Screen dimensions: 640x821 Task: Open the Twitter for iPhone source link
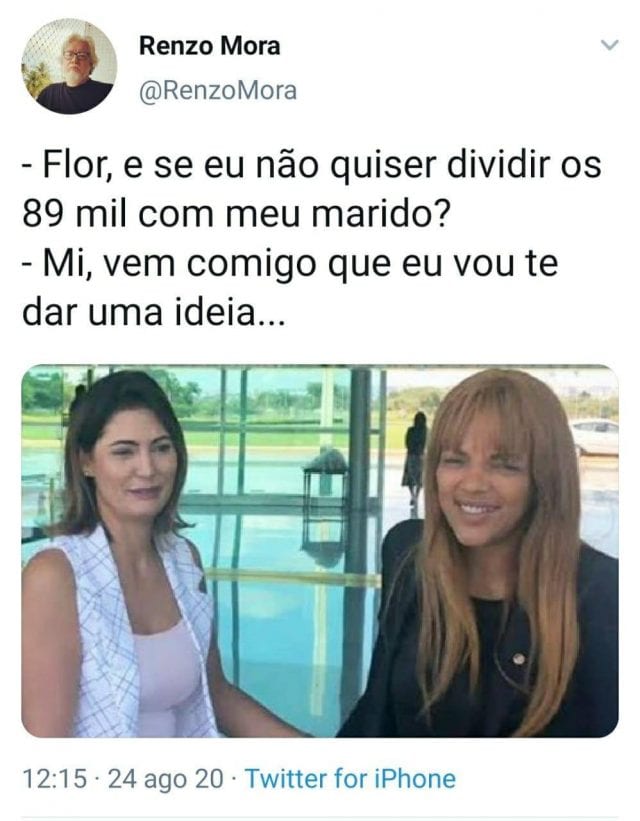350,779
